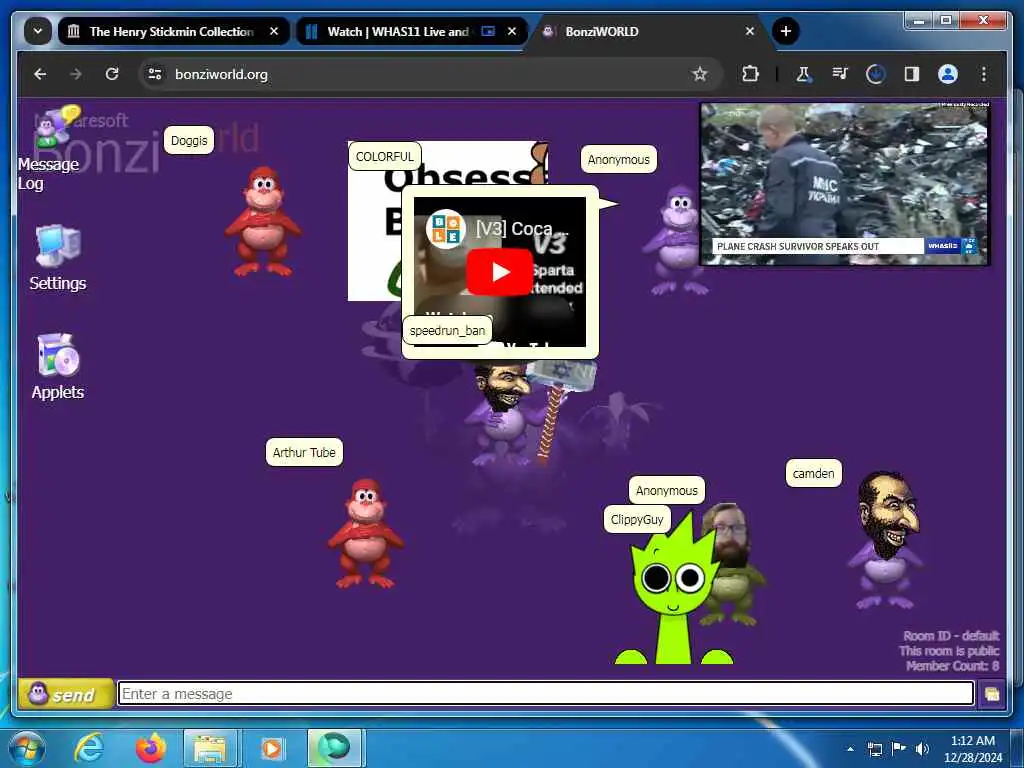Open the Chrome three-dot menu
Image resolution: width=1024 pixels, height=768 pixels.
[984, 74]
